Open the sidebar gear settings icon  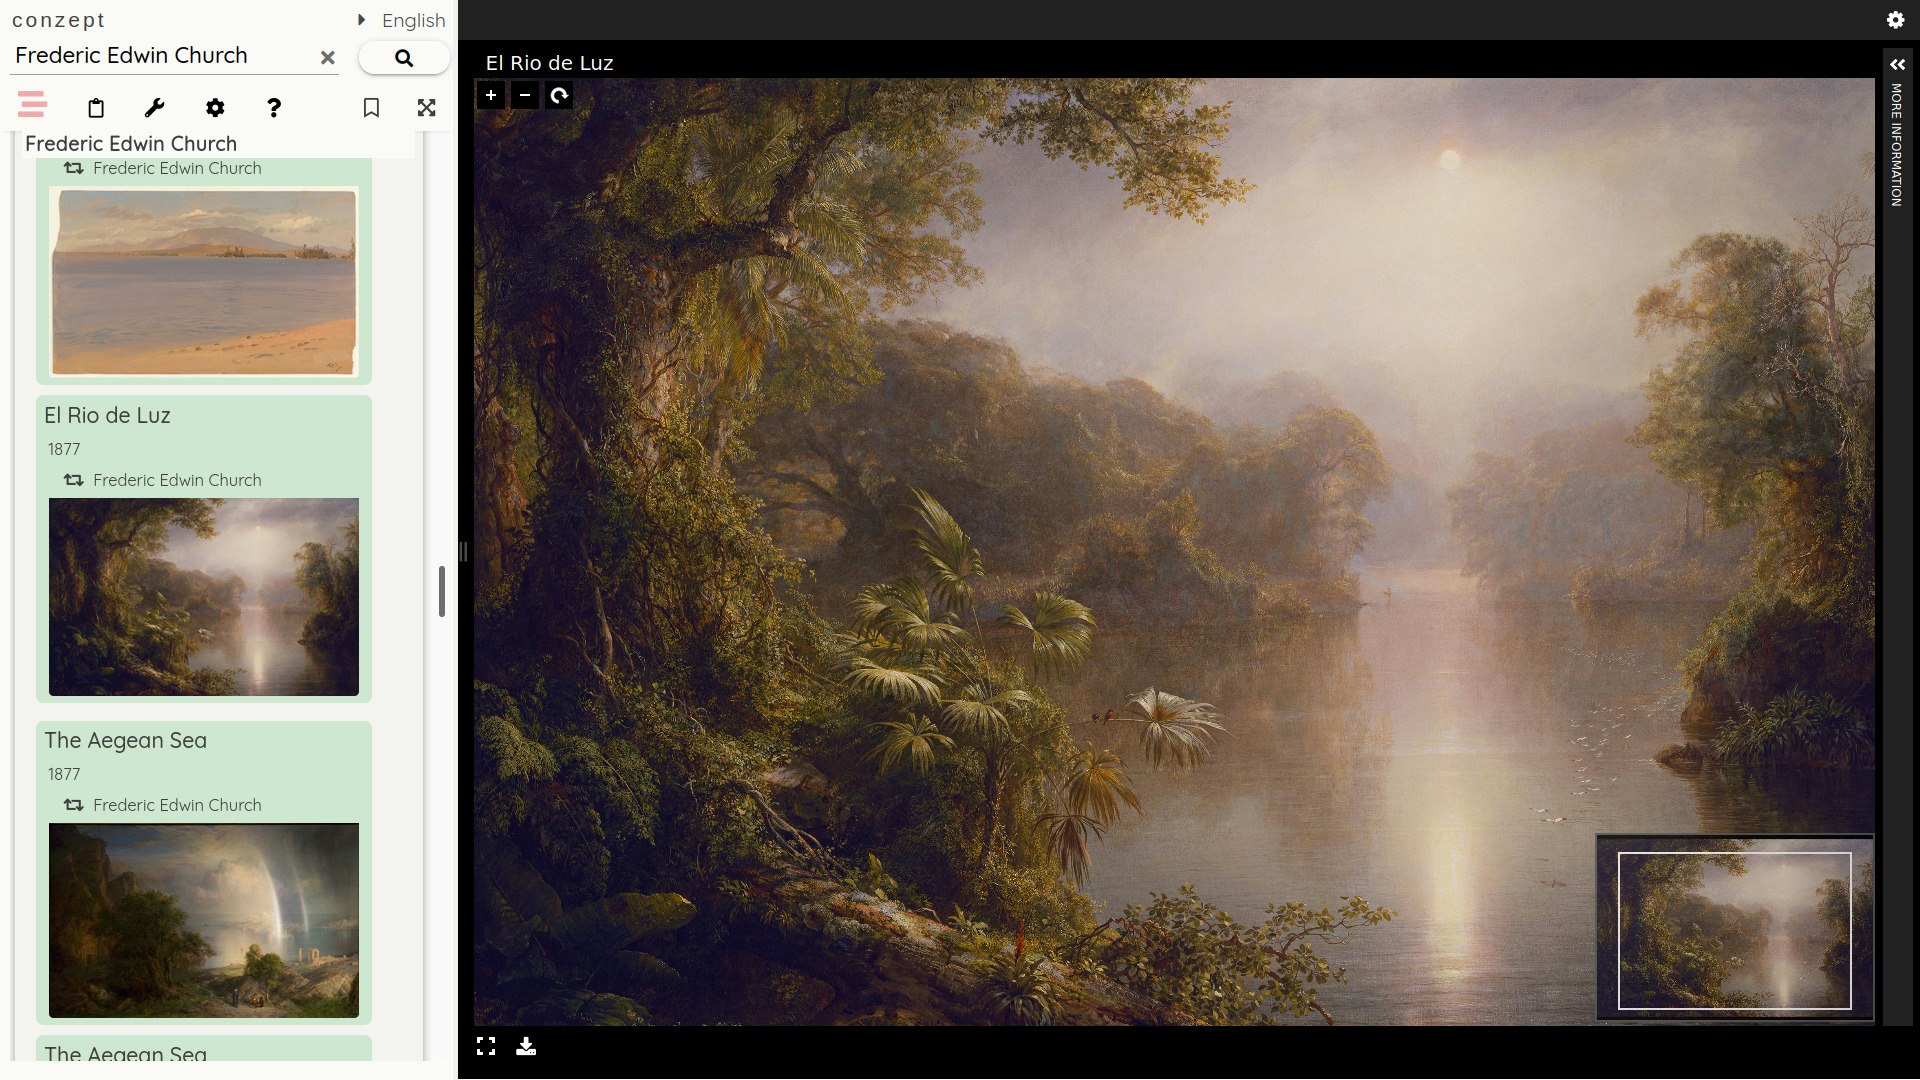click(x=215, y=108)
